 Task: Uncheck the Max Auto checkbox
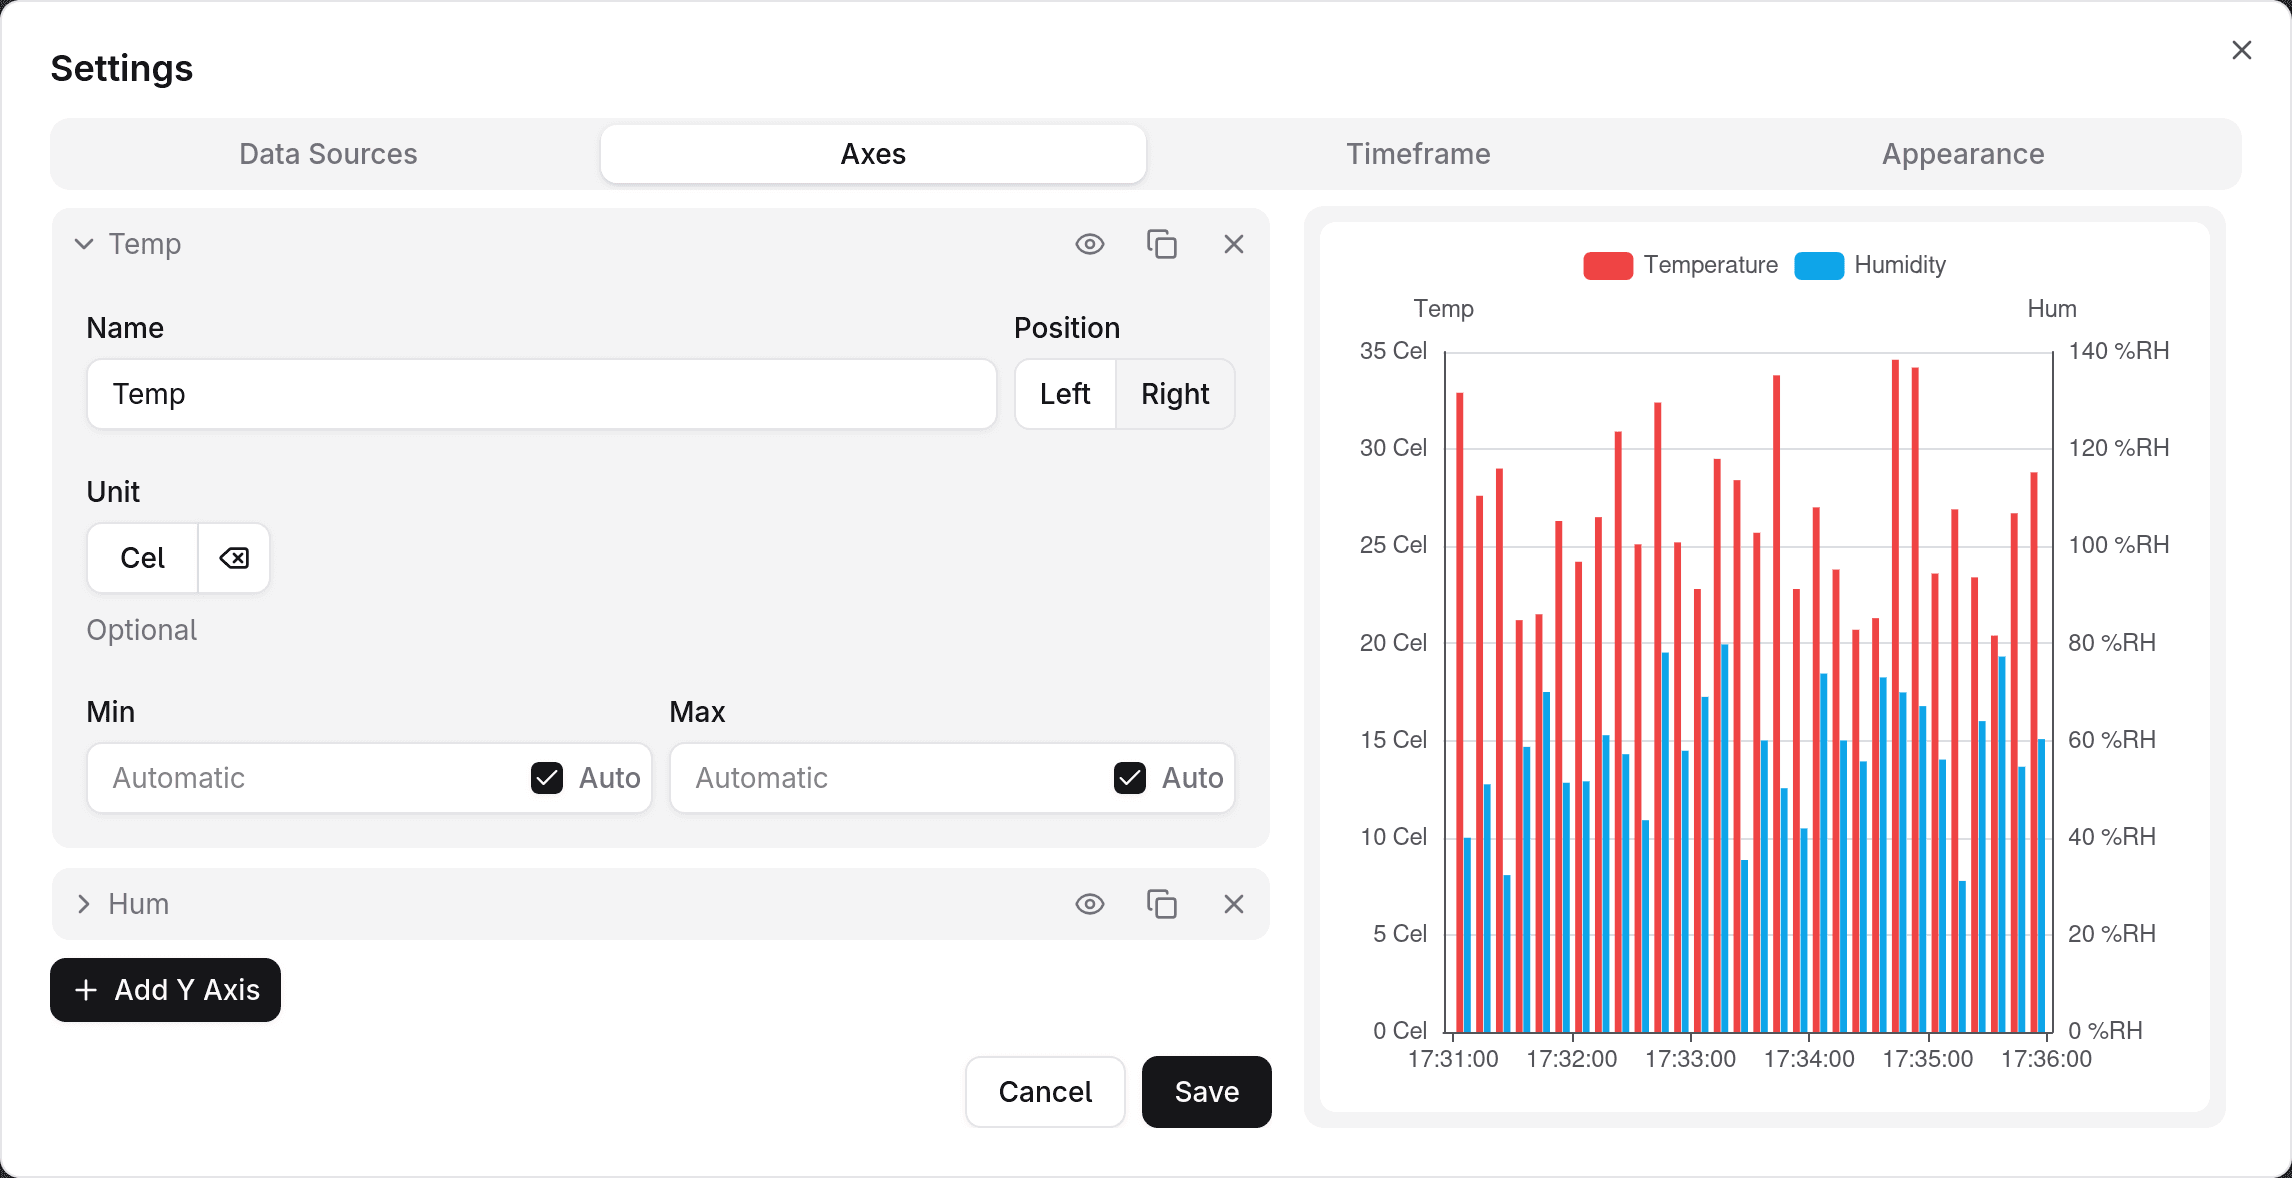(1130, 778)
